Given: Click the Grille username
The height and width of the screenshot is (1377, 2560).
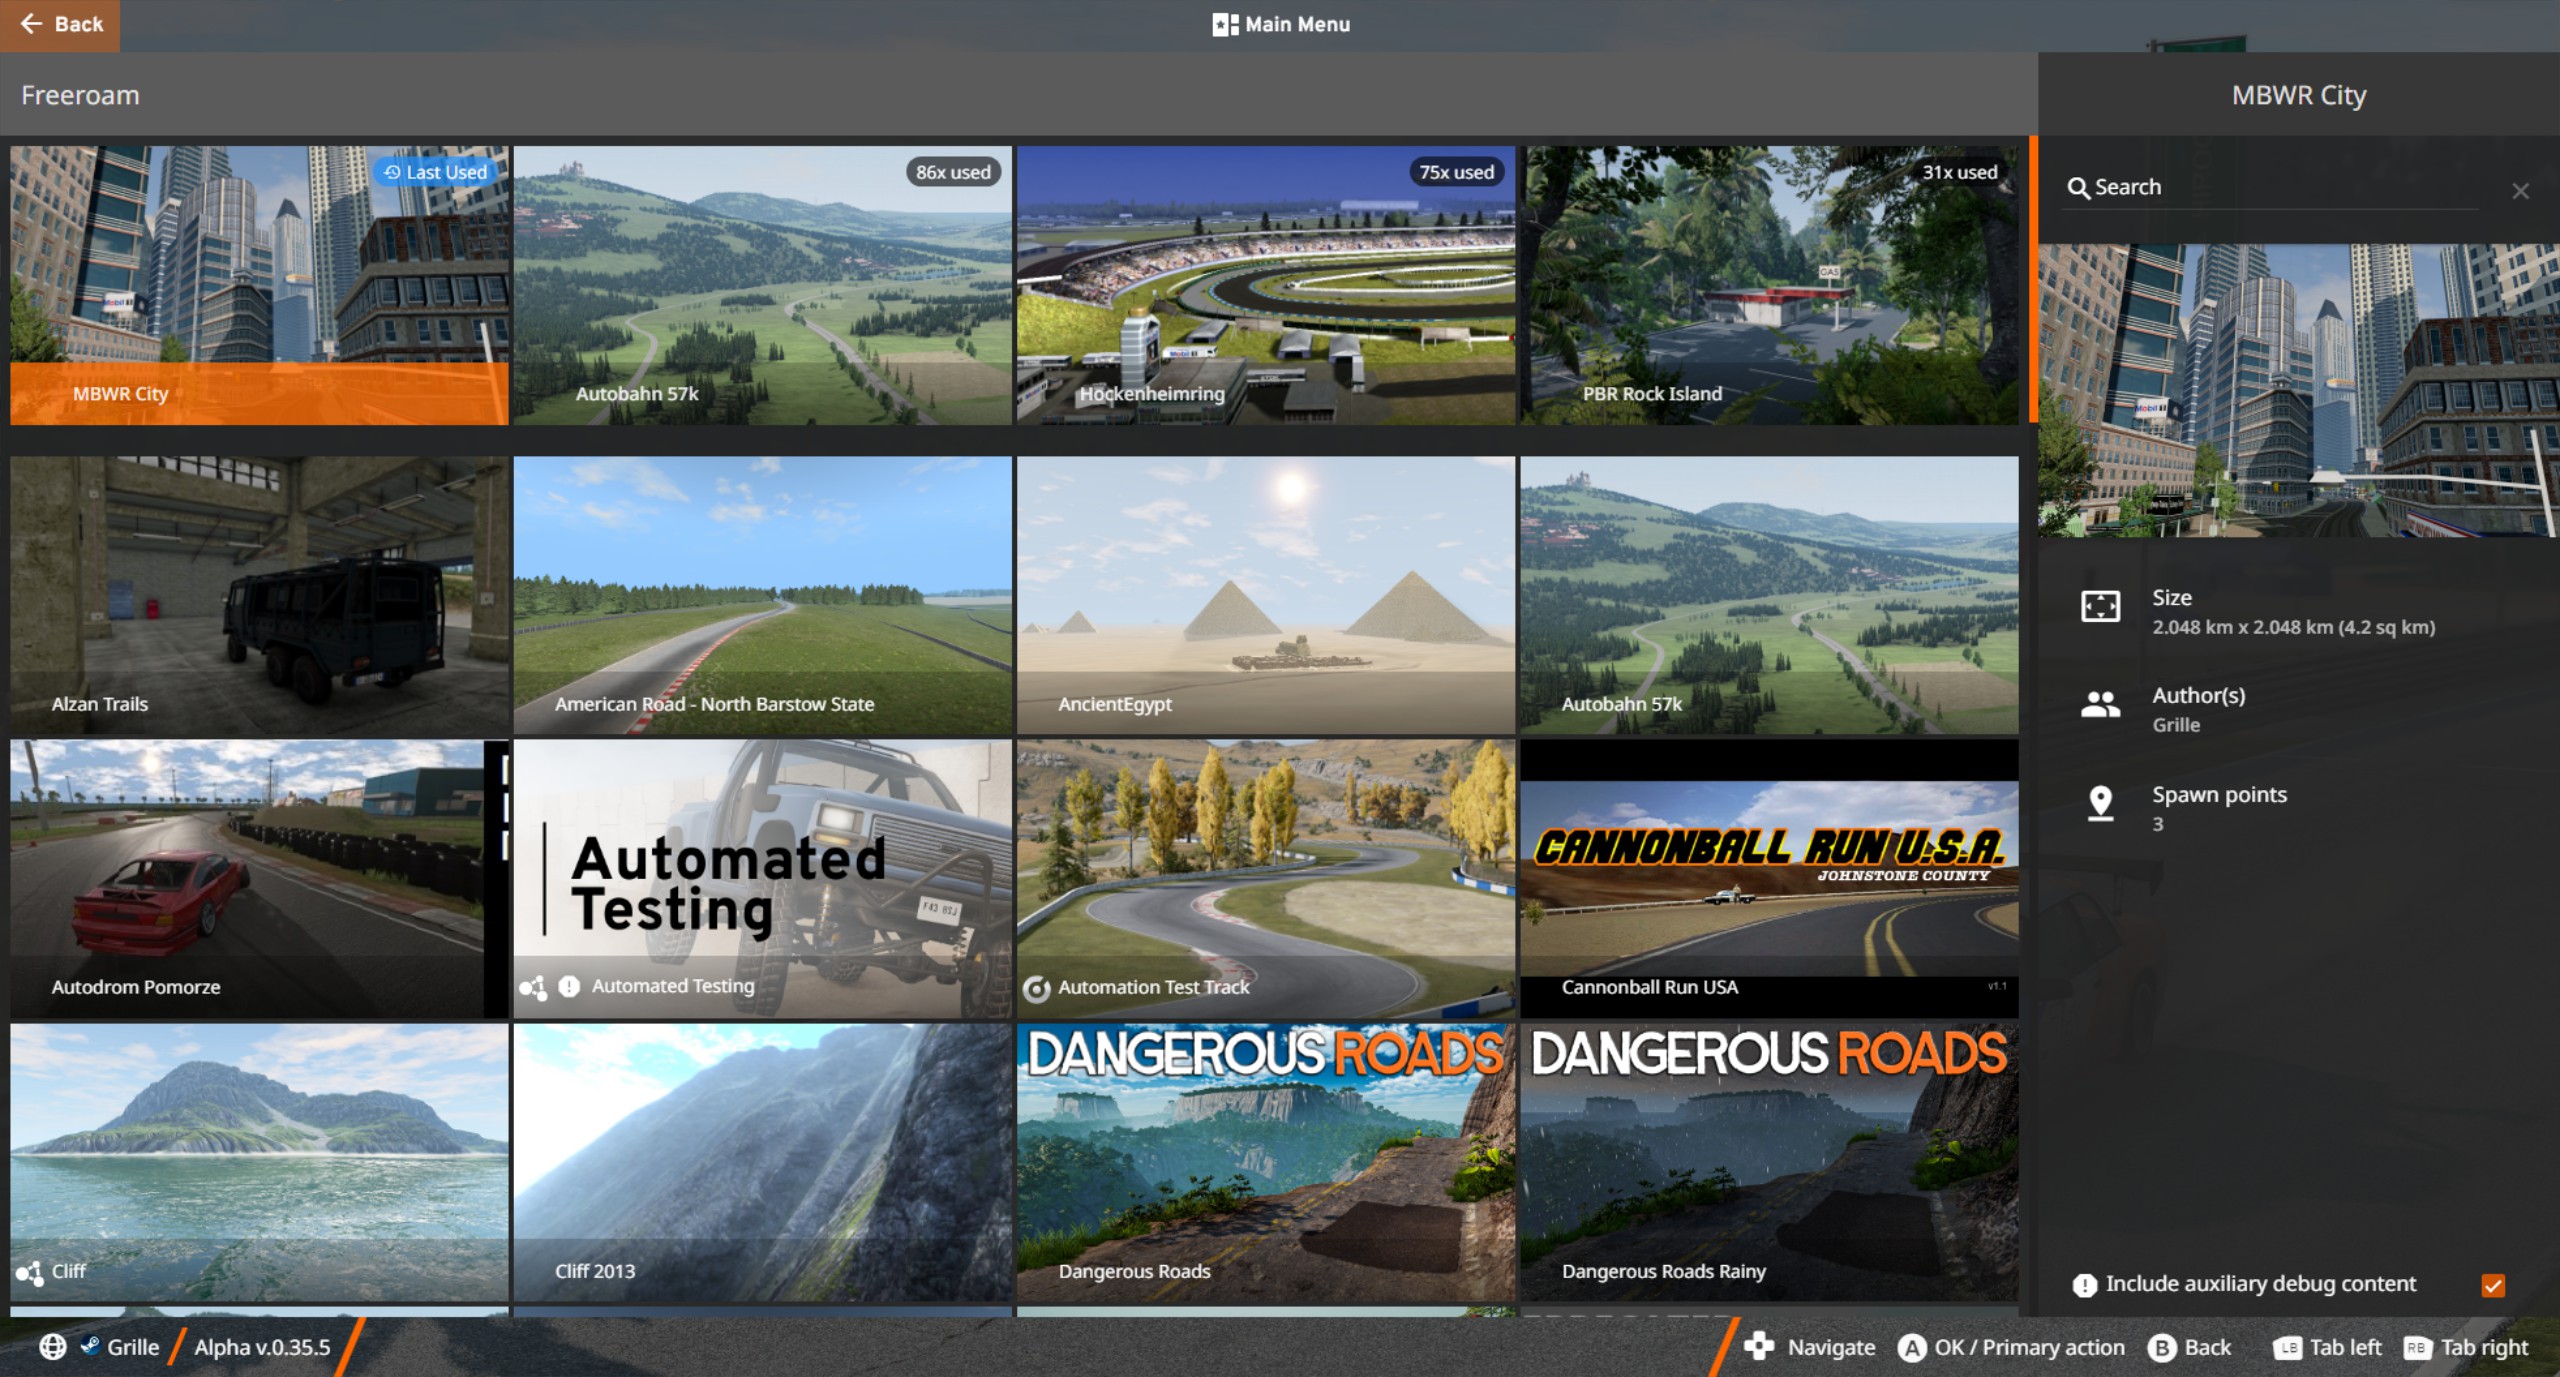Looking at the screenshot, I should pyautogui.click(x=133, y=1347).
